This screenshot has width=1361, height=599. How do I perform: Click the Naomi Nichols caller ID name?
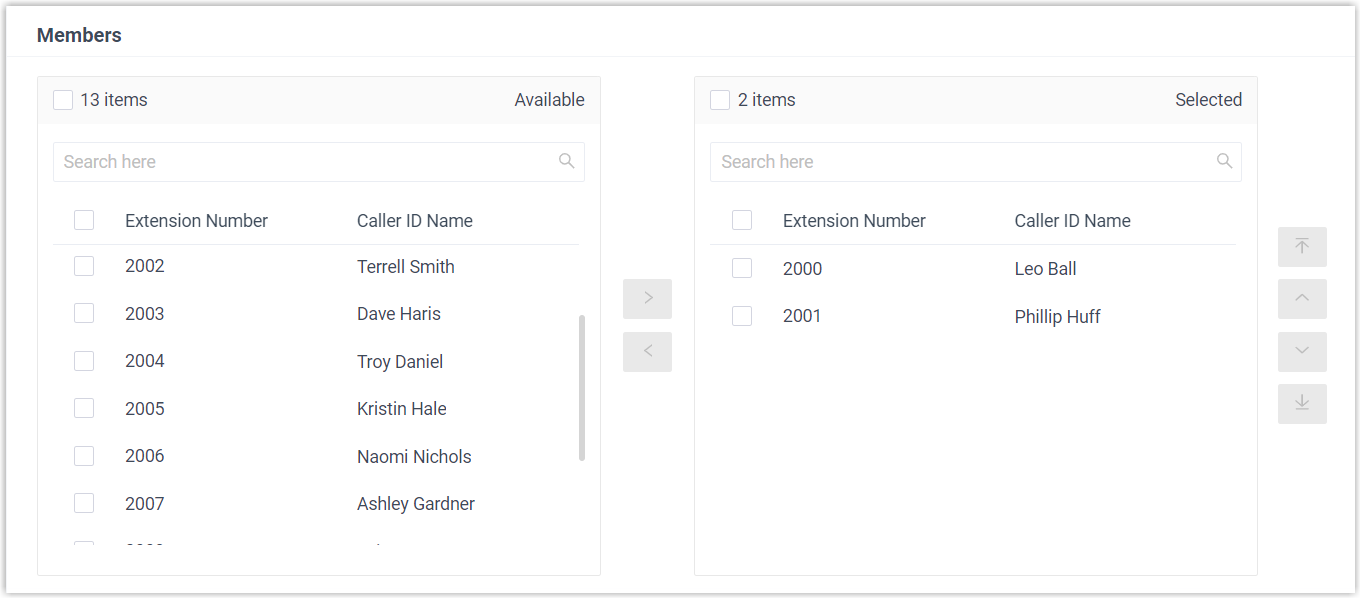[414, 456]
